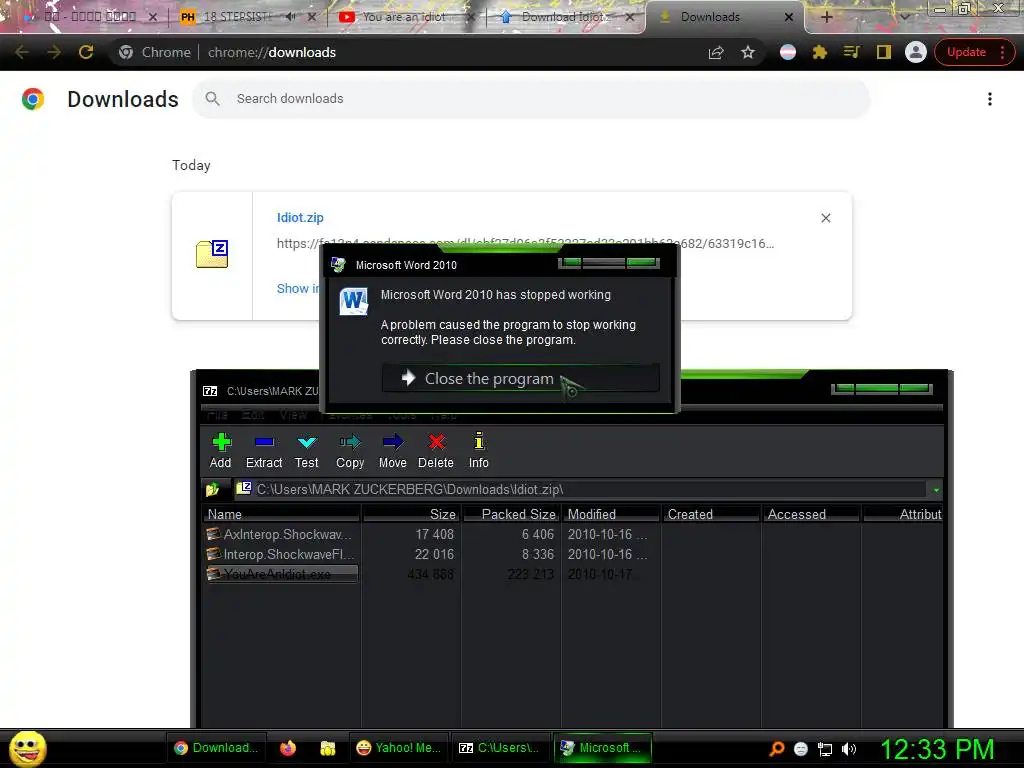The height and width of the screenshot is (768, 1024).
Task: Open a new Chrome tab
Action: [x=826, y=17]
